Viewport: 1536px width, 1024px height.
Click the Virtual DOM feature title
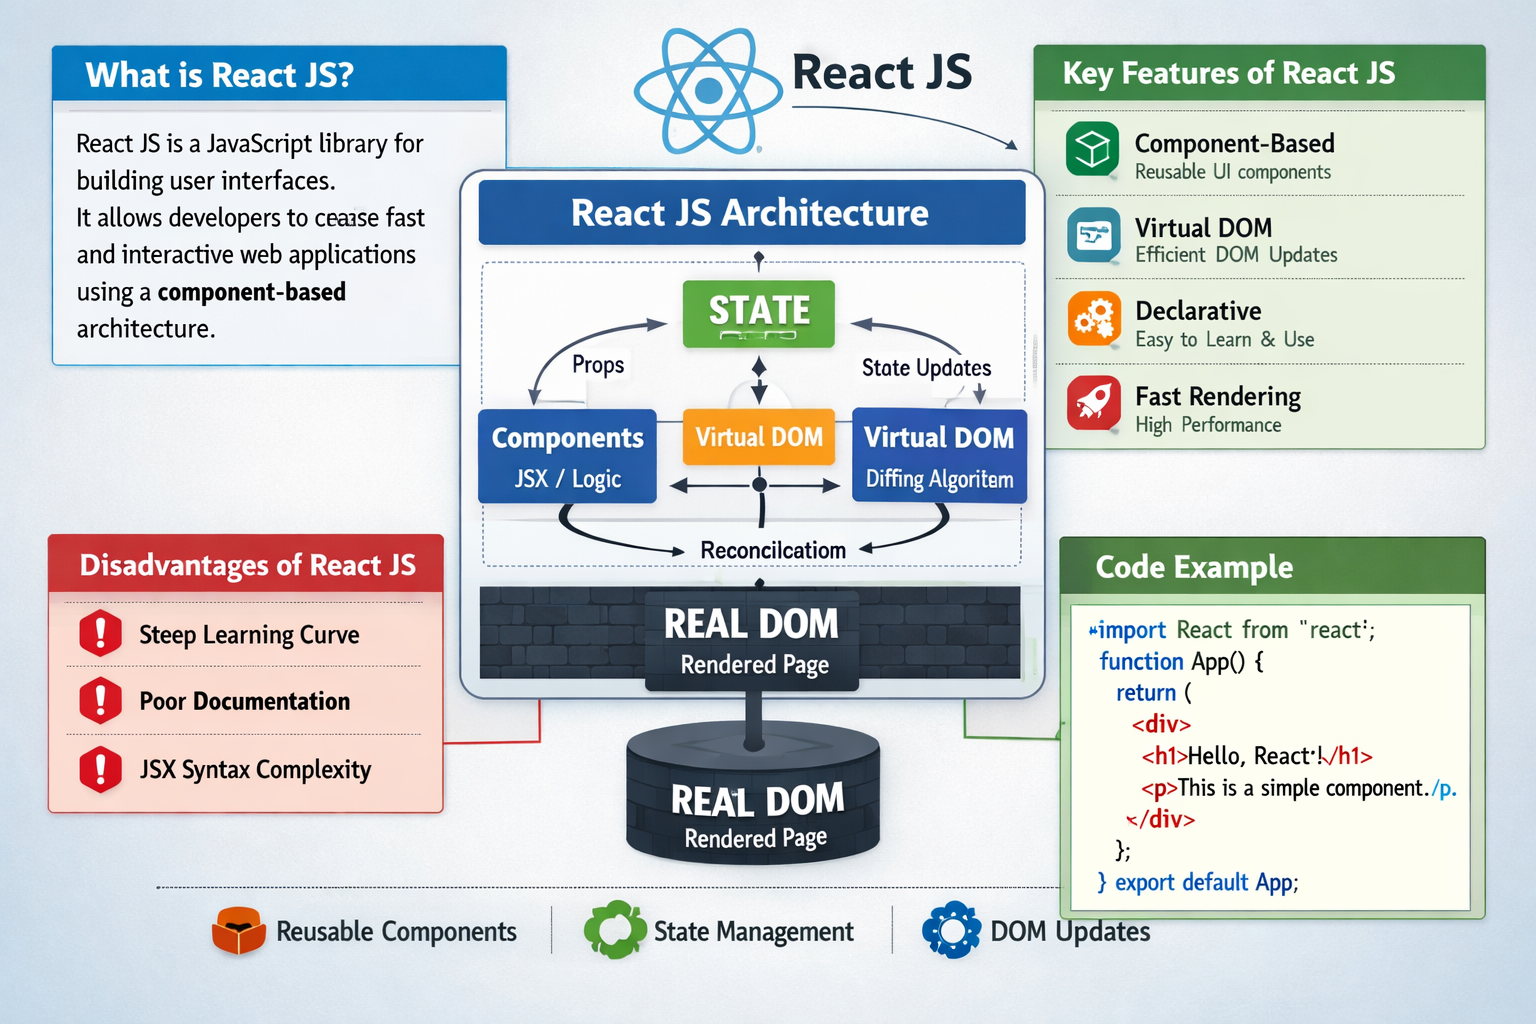1203,228
